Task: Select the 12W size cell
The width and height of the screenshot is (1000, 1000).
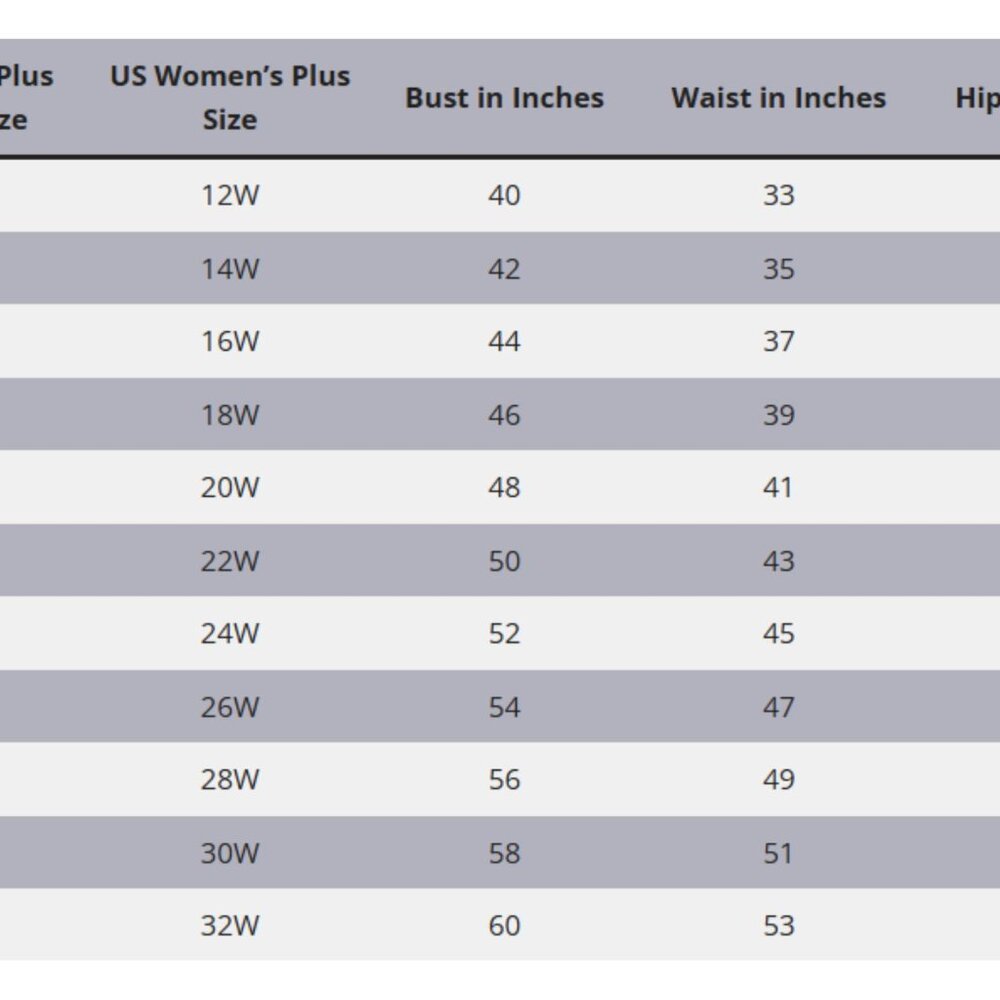Action: pyautogui.click(x=230, y=195)
